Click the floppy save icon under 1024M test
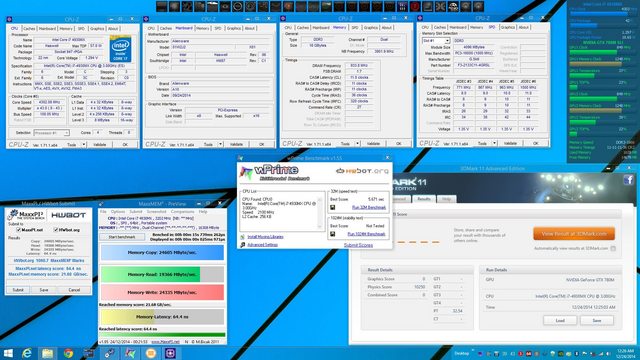This screenshot has height=360, width=640. tap(333, 234)
